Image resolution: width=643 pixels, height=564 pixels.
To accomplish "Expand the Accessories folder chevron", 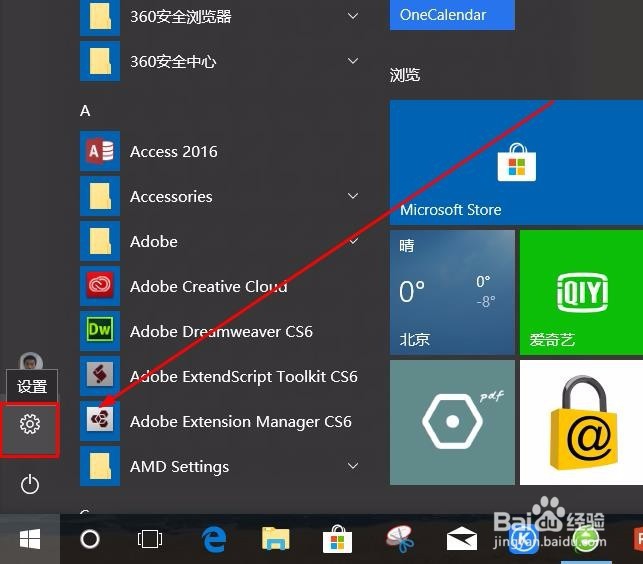I will [353, 196].
